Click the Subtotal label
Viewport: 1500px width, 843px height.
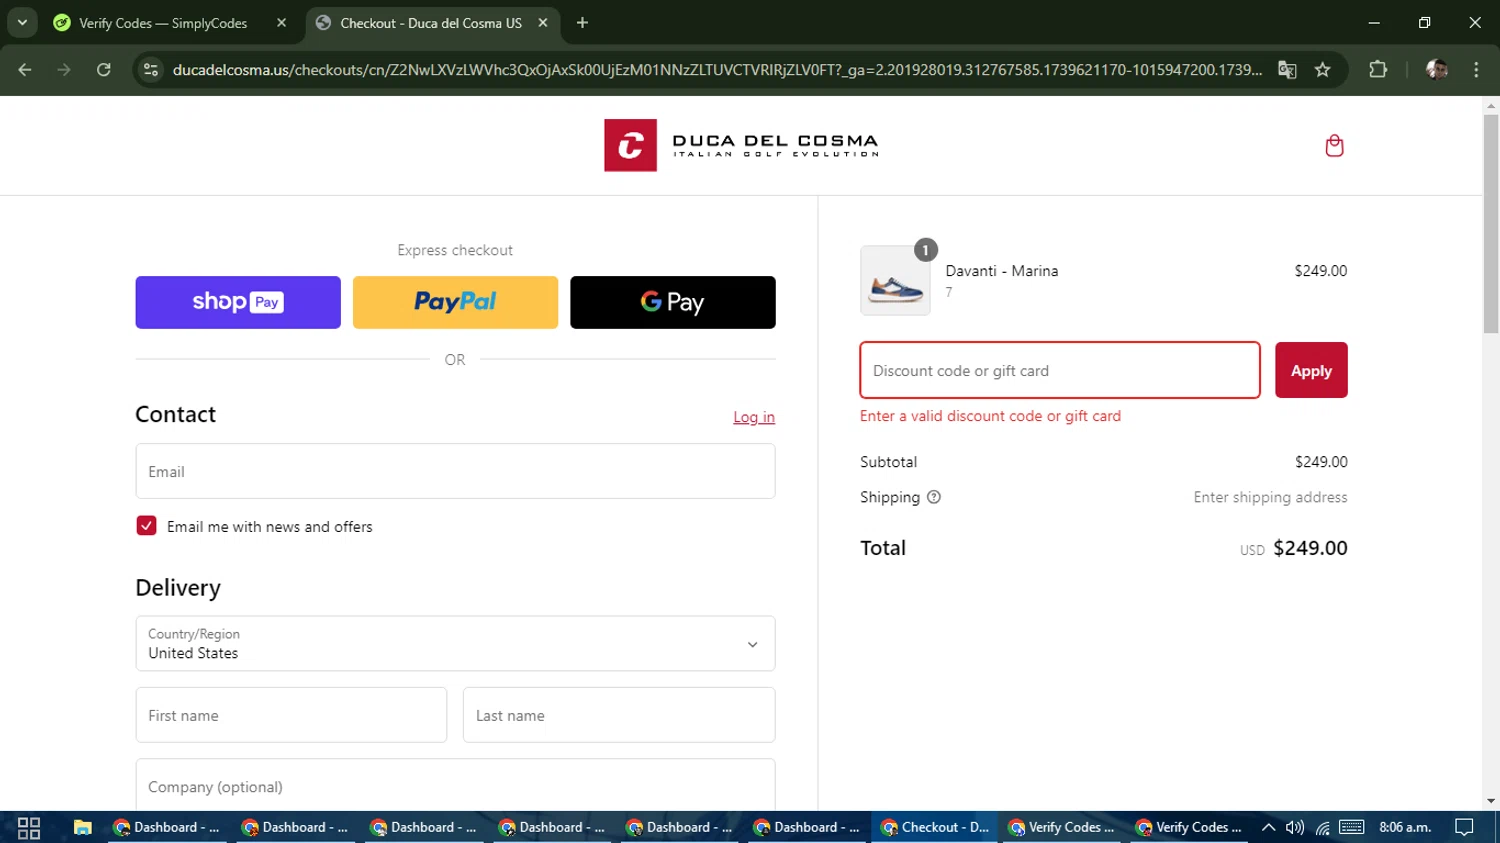[888, 462]
